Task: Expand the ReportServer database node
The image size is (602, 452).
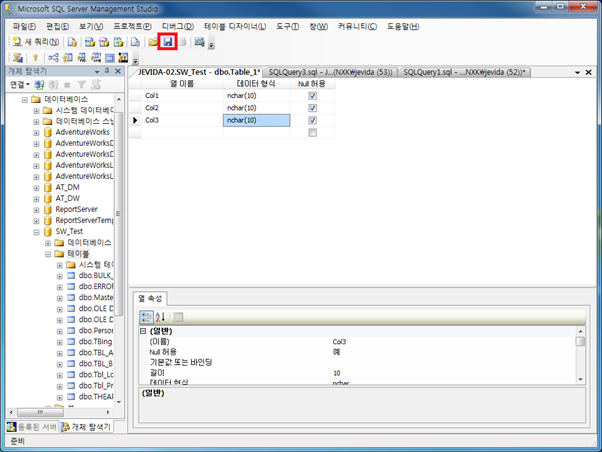Action: tap(36, 210)
